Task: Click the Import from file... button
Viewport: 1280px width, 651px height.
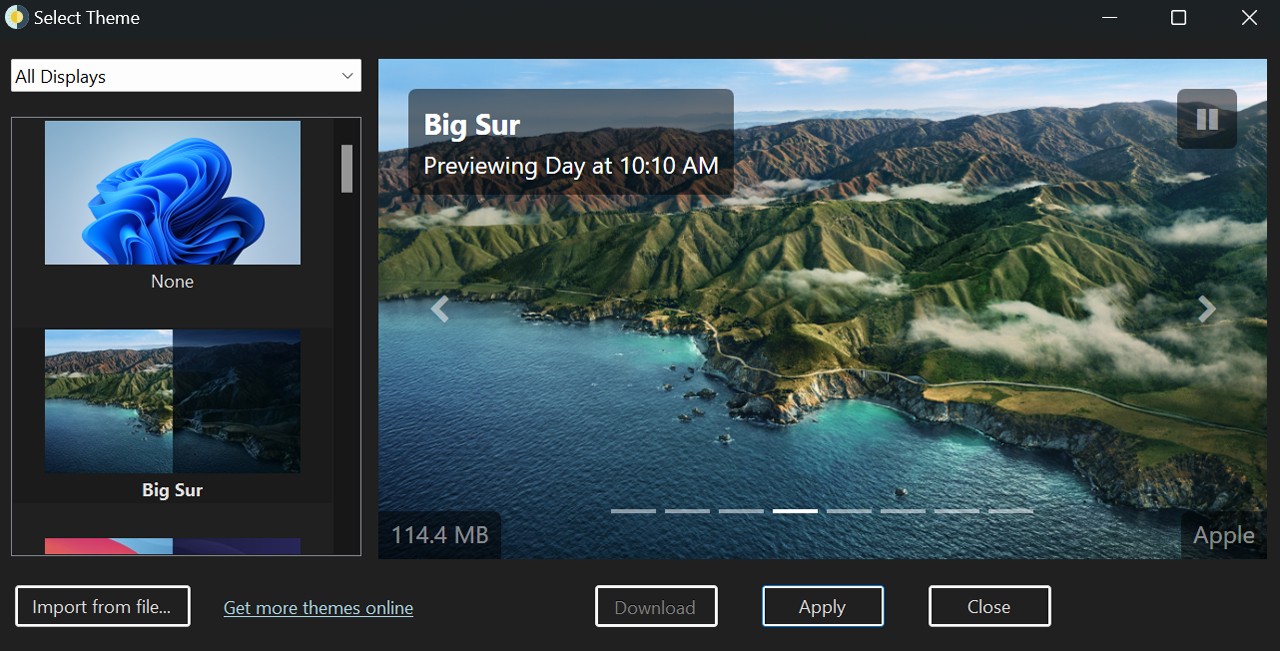Action: [x=102, y=607]
